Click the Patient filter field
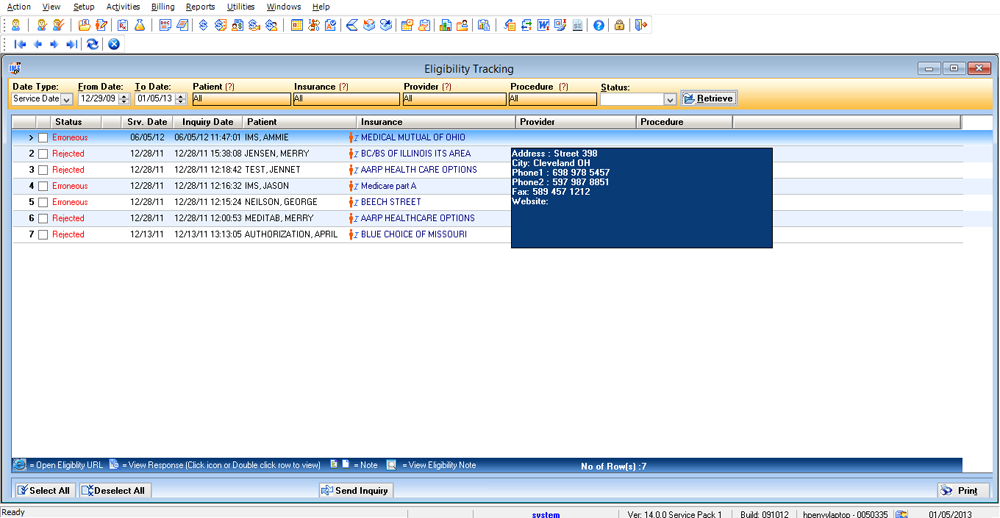This screenshot has height=518, width=1000. (x=240, y=99)
